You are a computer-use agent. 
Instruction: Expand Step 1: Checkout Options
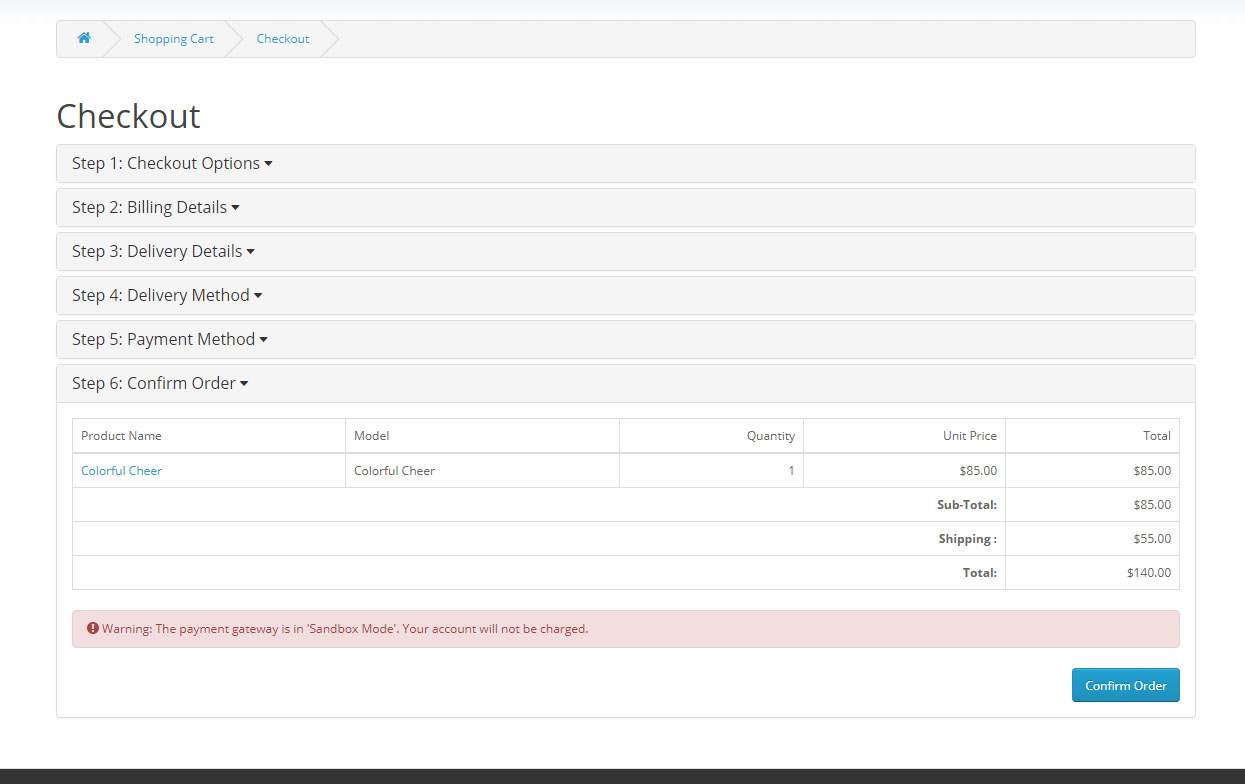(172, 163)
